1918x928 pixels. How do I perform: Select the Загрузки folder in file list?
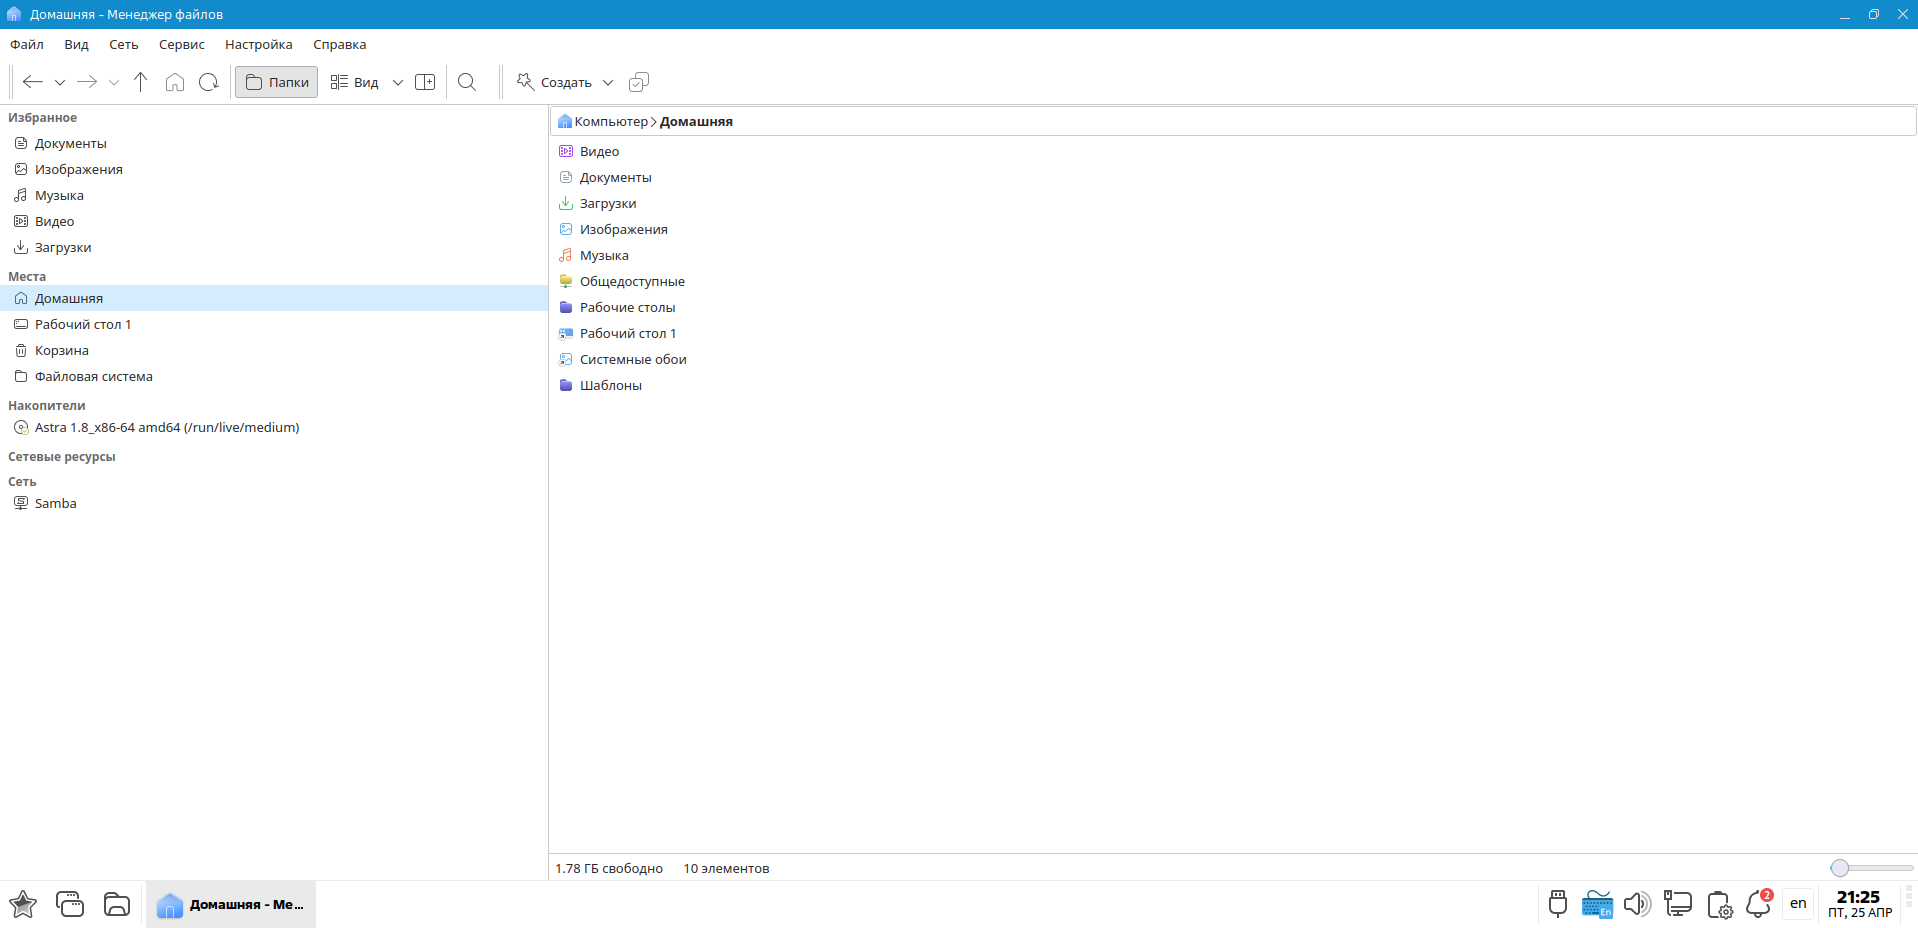tap(607, 203)
